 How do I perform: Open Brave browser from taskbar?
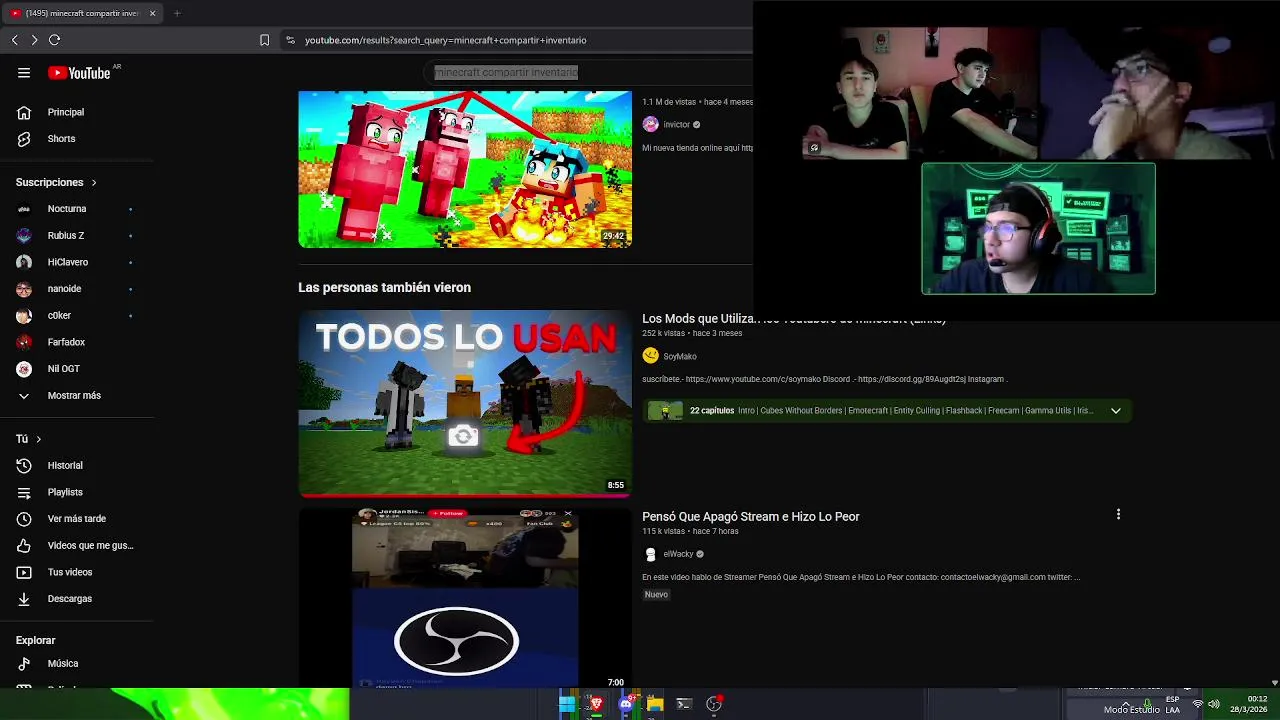596,704
